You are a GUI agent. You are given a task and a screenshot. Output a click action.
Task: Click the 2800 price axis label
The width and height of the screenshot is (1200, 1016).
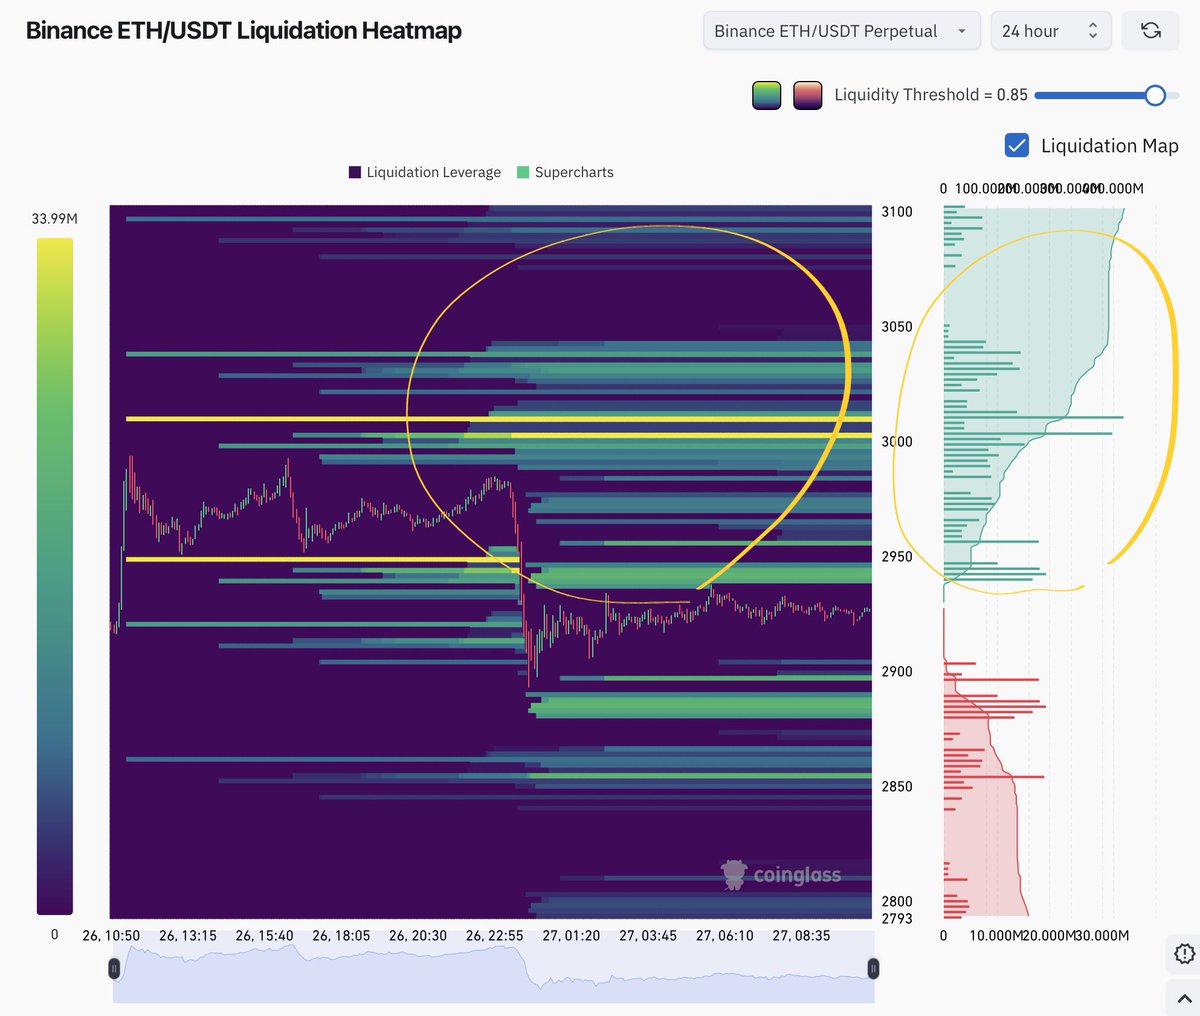click(897, 902)
